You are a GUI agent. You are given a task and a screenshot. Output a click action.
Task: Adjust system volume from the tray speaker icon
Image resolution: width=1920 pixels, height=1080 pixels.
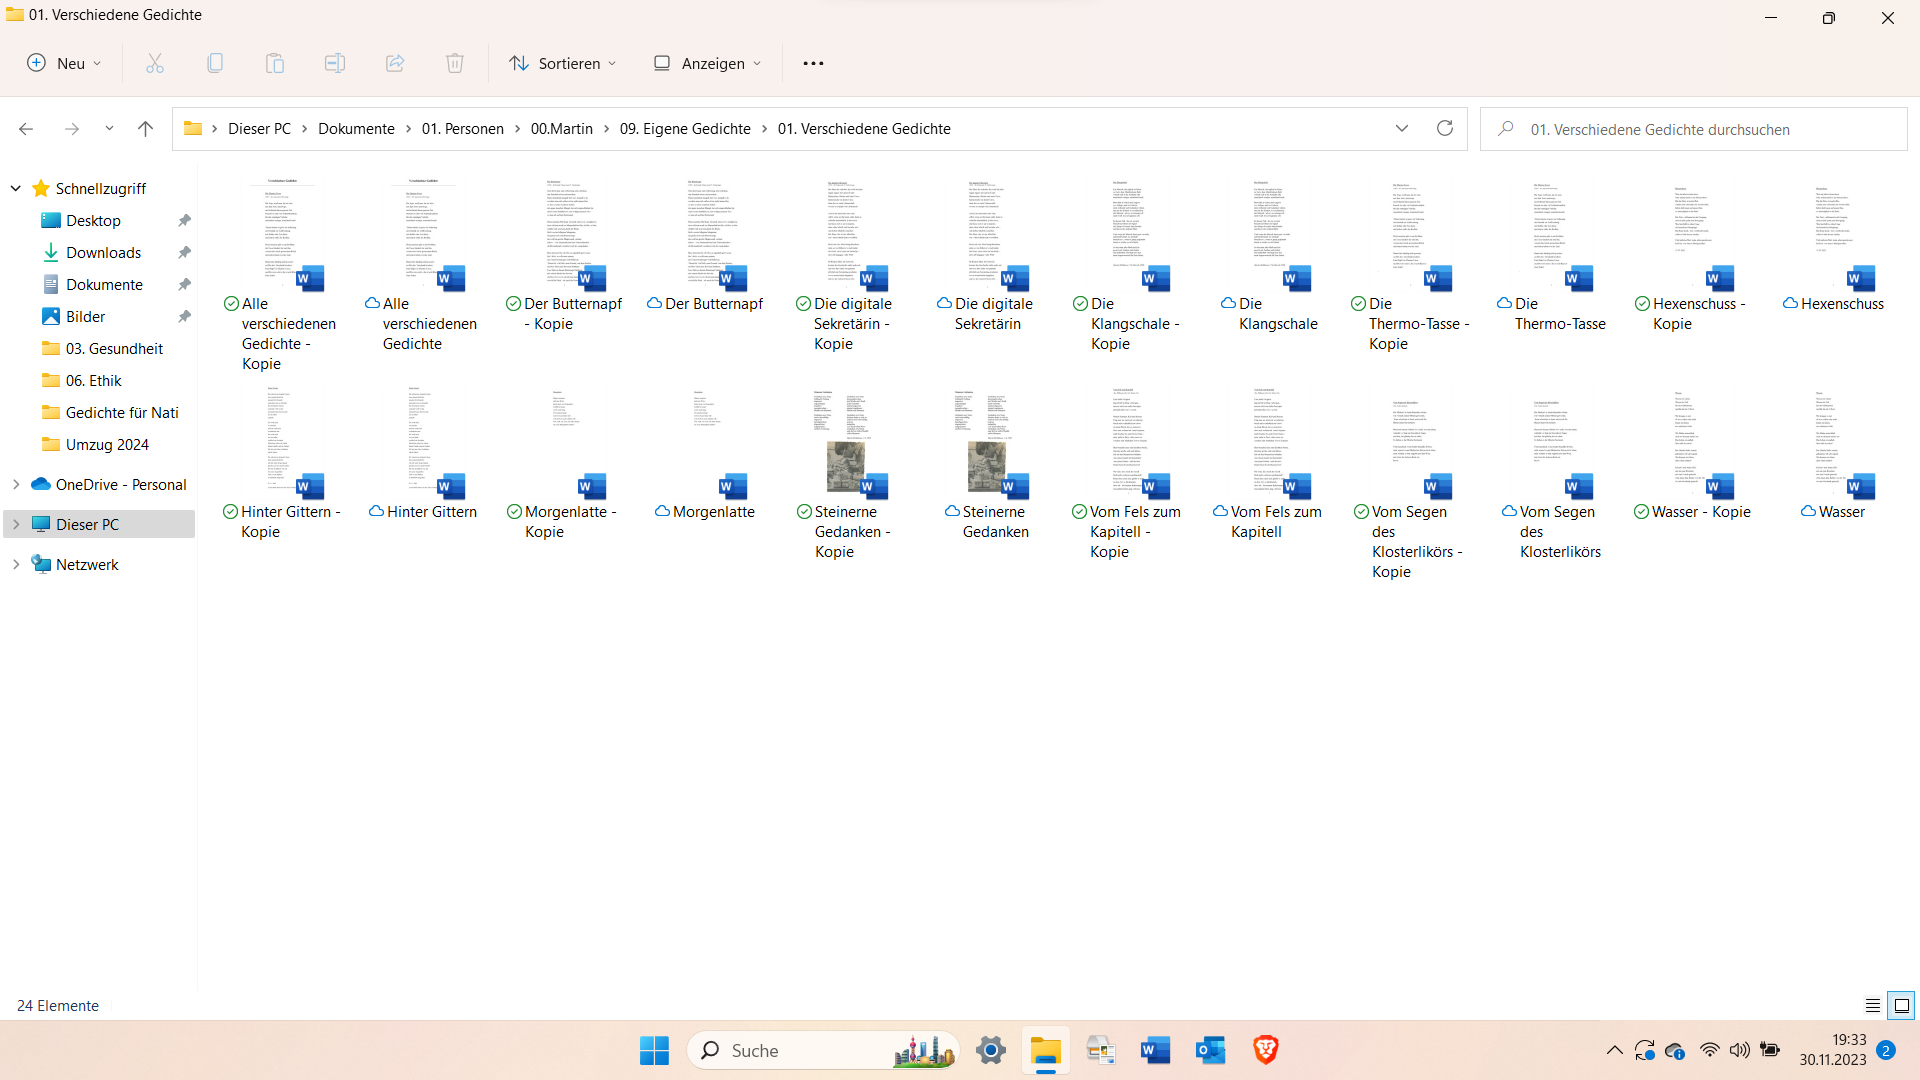click(x=1740, y=1050)
